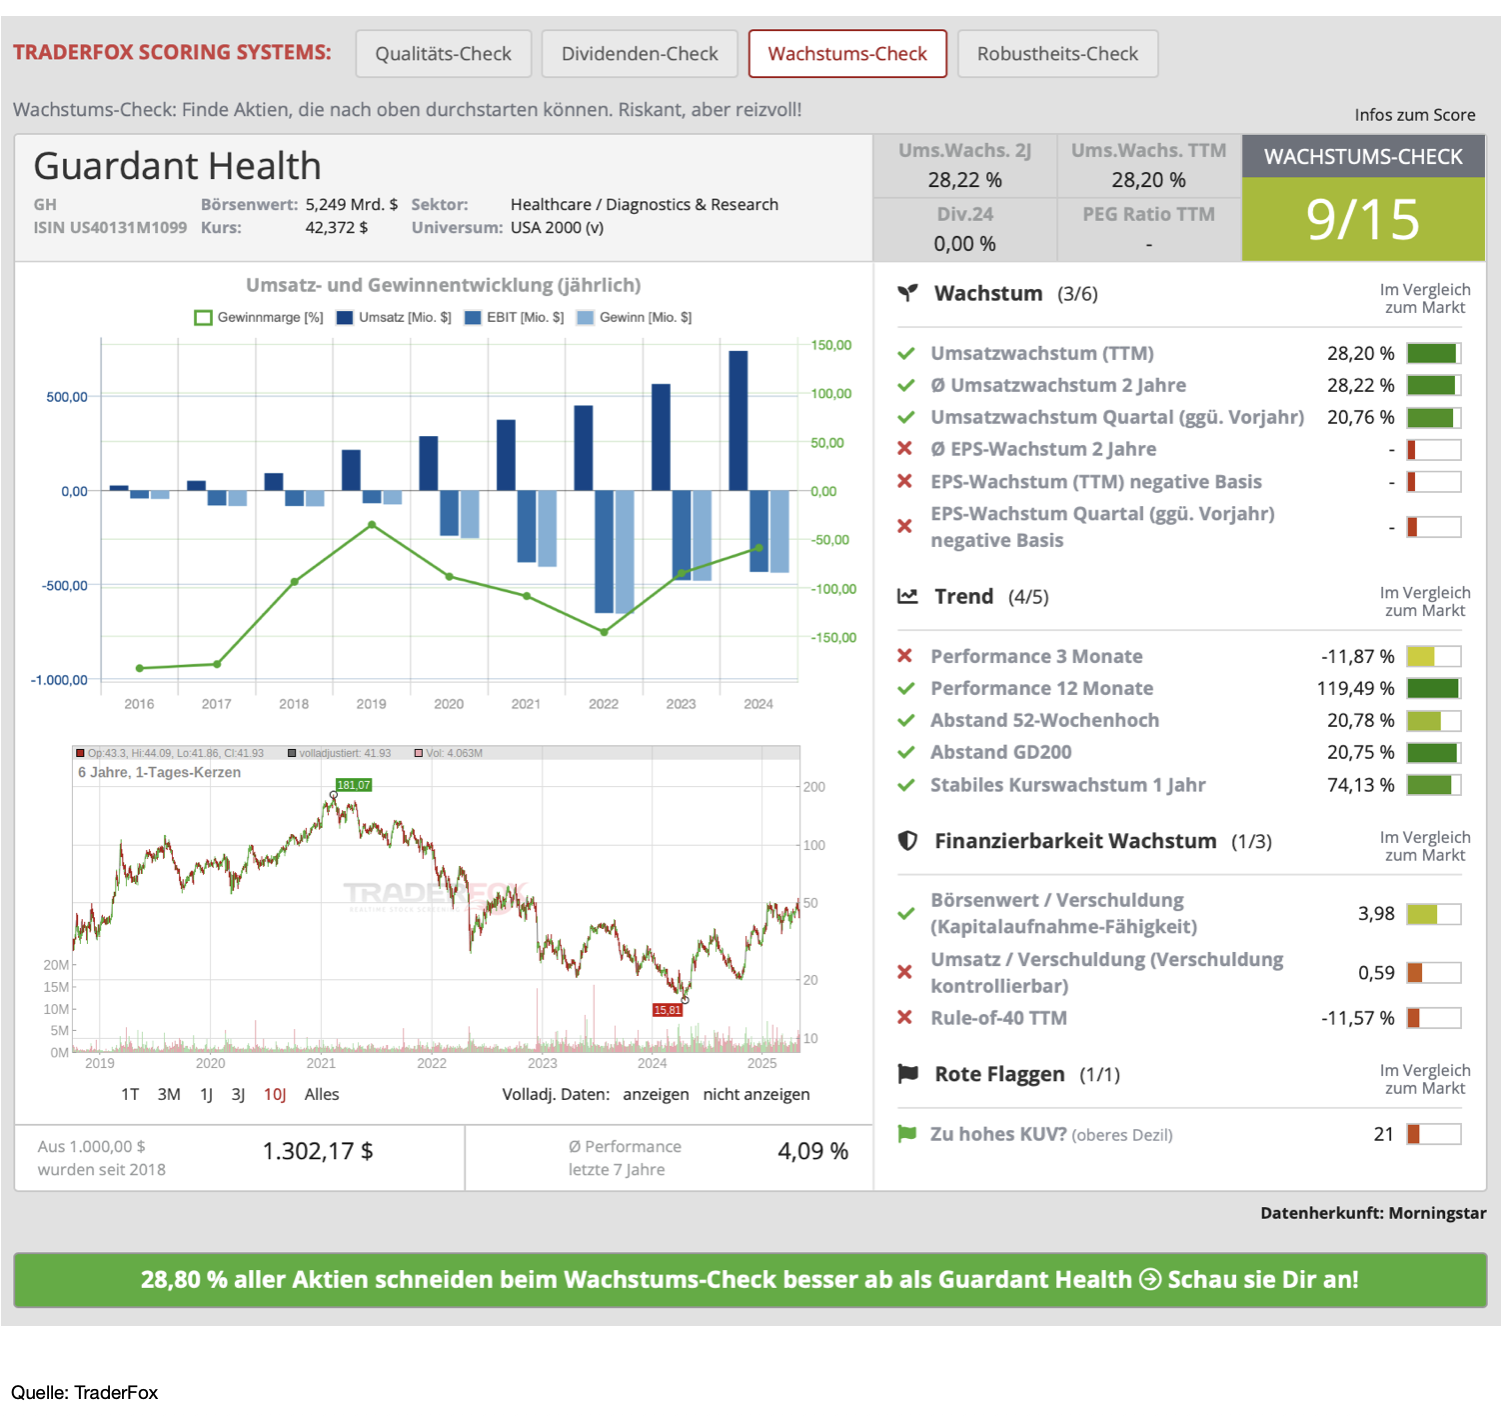Click the Ums.Wachs. TTM metric cell
The width and height of the screenshot is (1512, 1416).
coord(1149,165)
